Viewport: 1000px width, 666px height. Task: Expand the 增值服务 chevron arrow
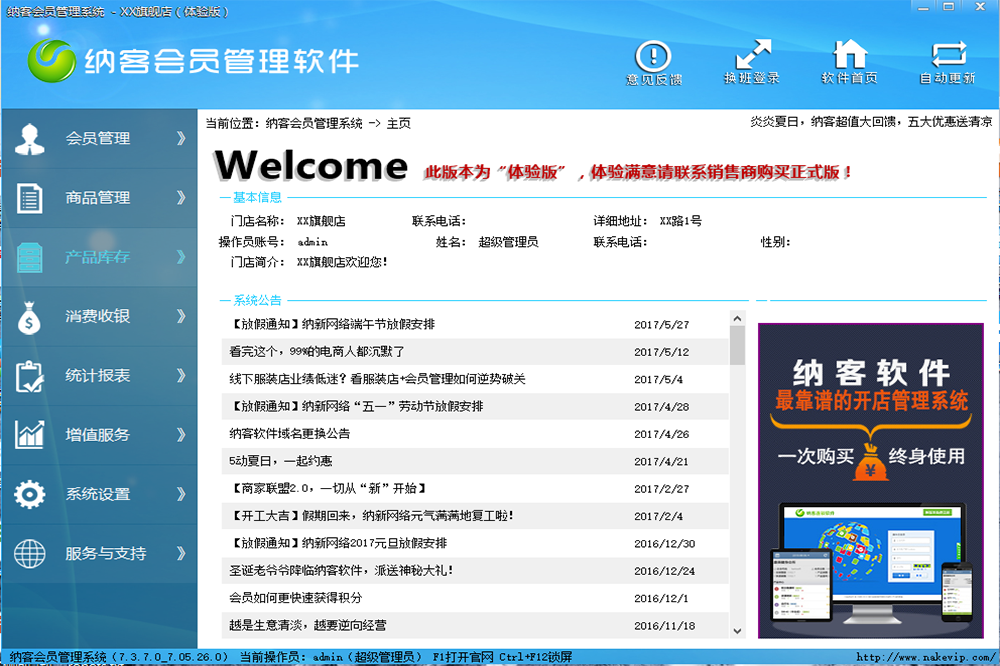tap(181, 435)
